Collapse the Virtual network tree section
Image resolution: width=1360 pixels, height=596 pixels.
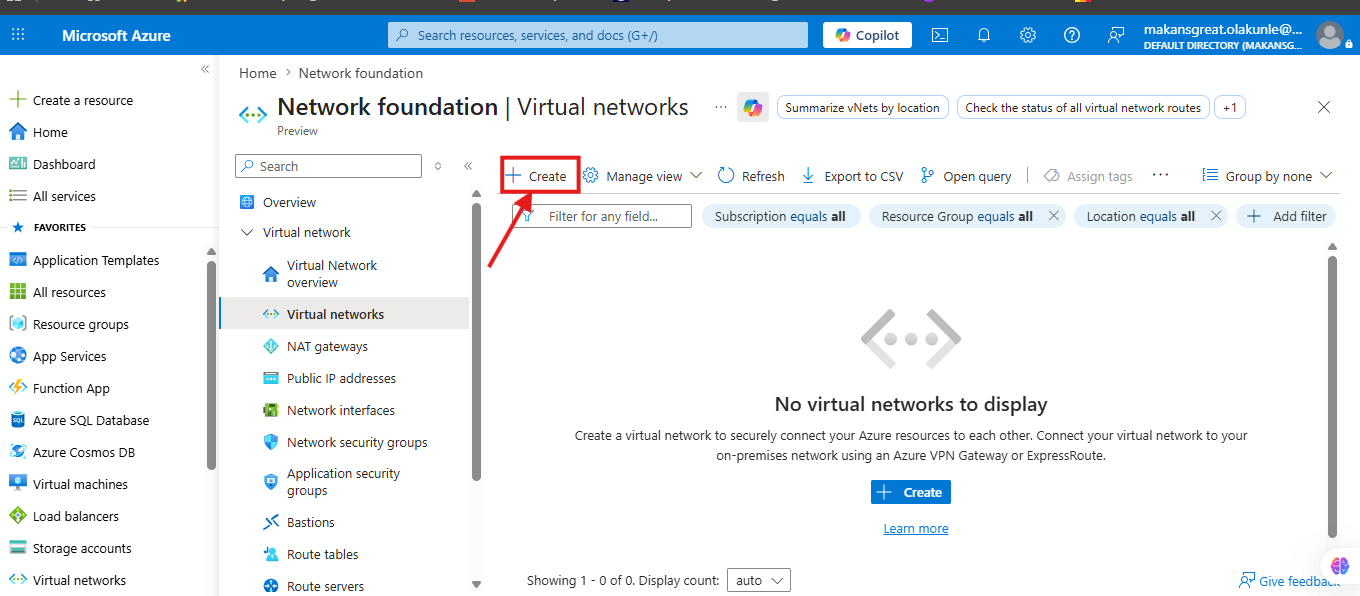point(247,232)
